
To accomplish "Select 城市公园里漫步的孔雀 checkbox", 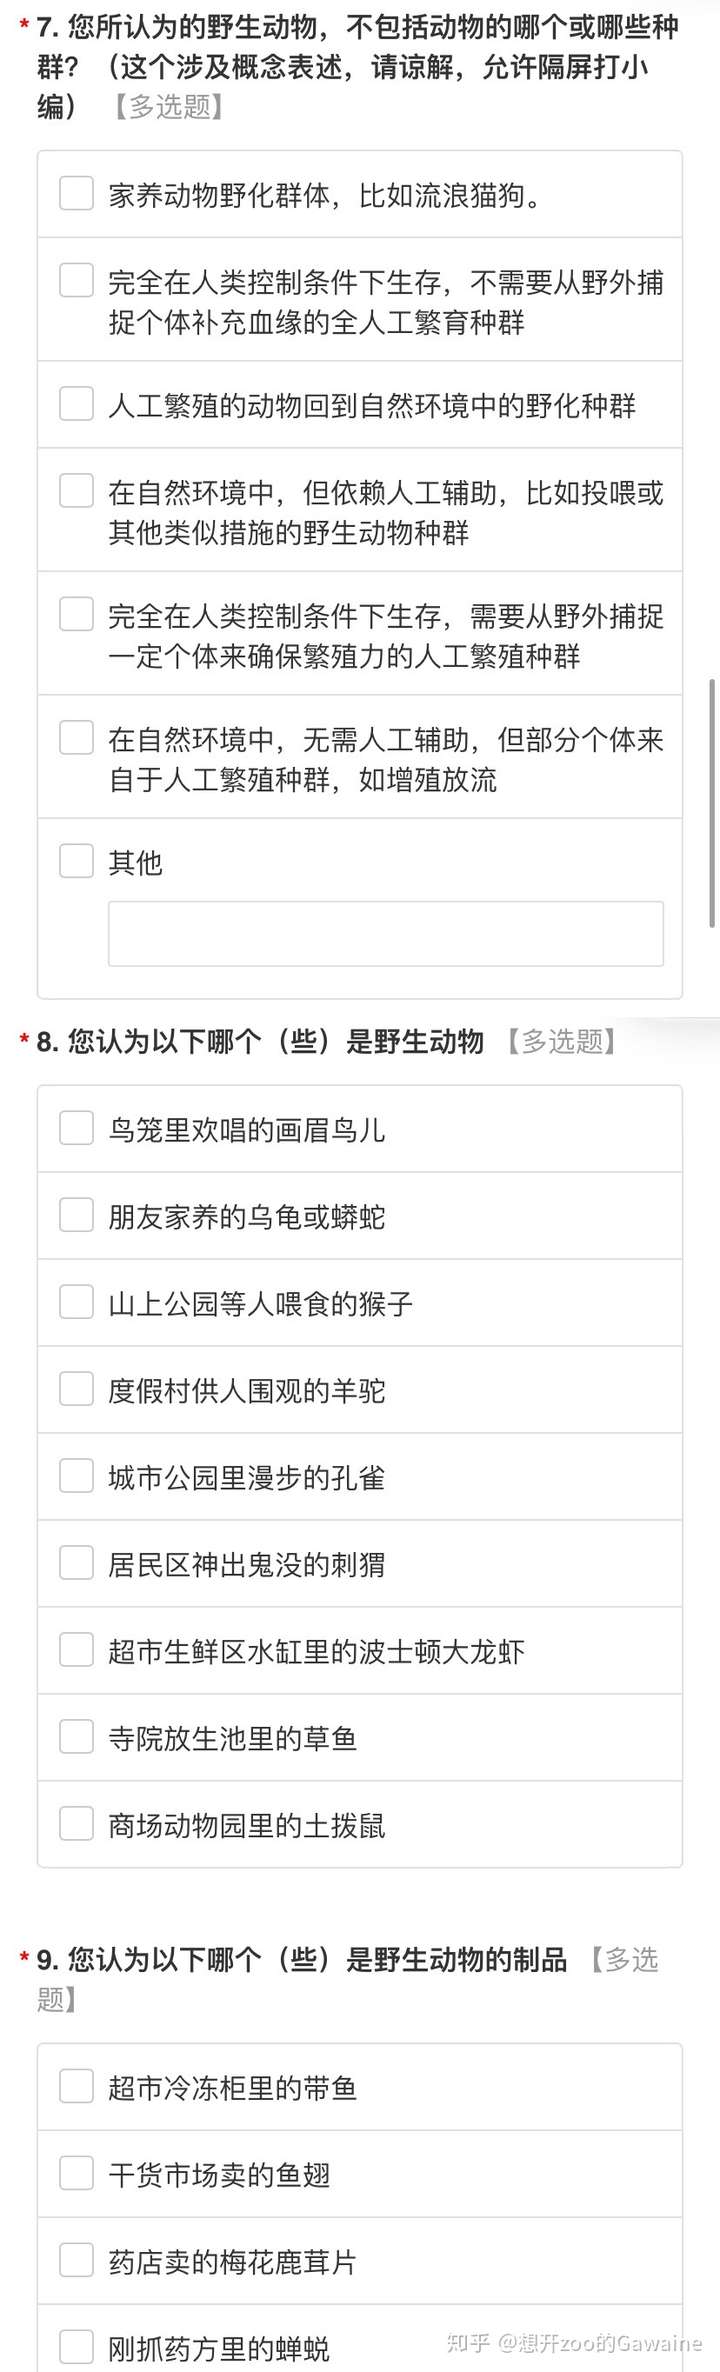I will pyautogui.click(x=76, y=1477).
